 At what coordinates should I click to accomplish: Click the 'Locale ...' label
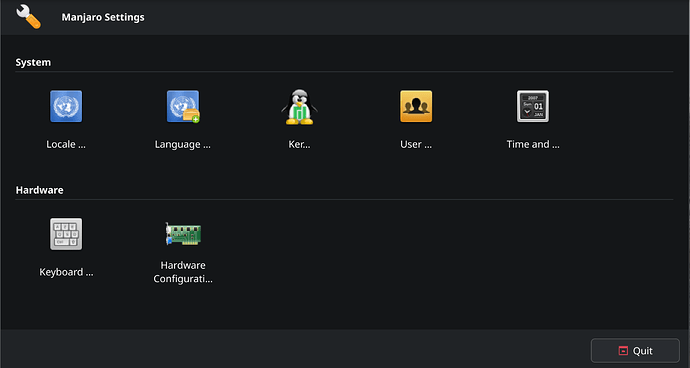click(x=66, y=144)
